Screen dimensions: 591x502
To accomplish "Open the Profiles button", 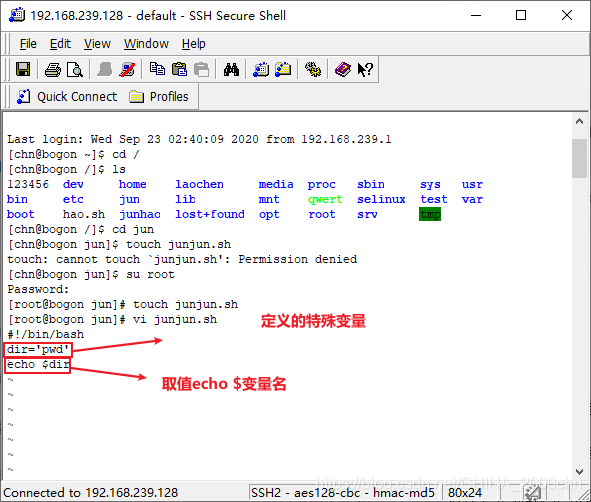I will point(159,97).
